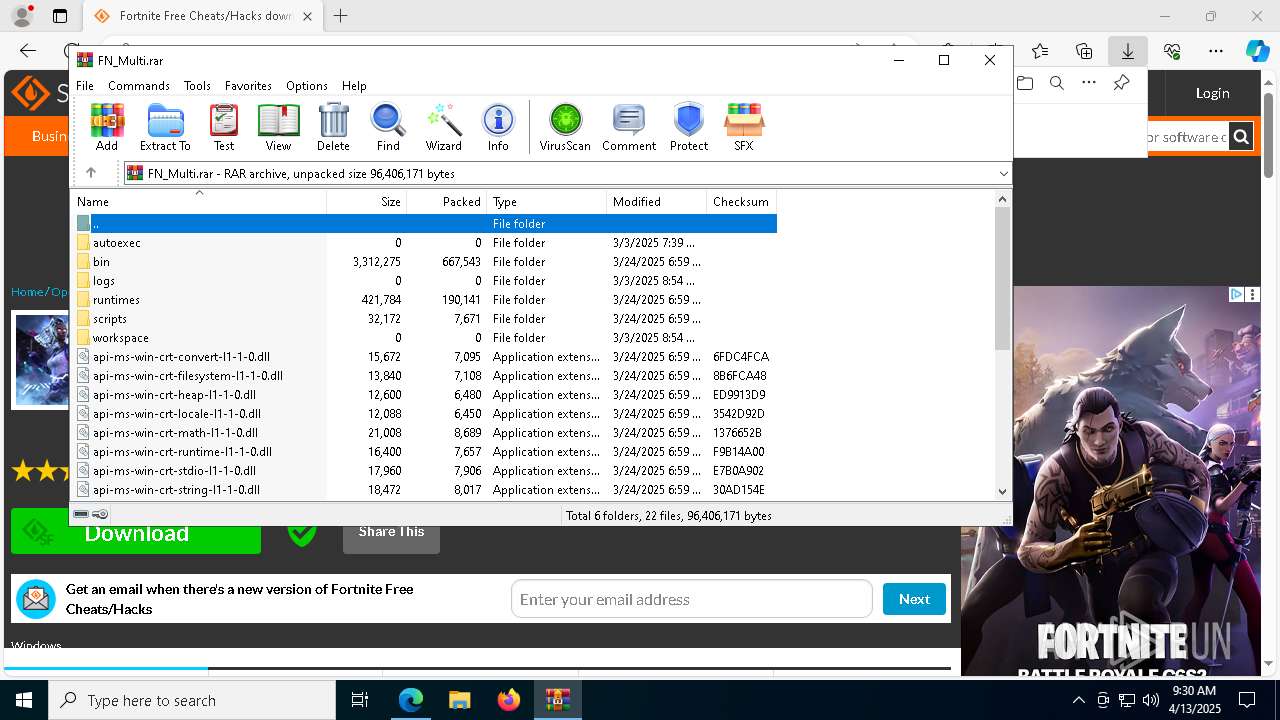Sort by the Packed column header
This screenshot has height=720, width=1280.
pyautogui.click(x=447, y=202)
